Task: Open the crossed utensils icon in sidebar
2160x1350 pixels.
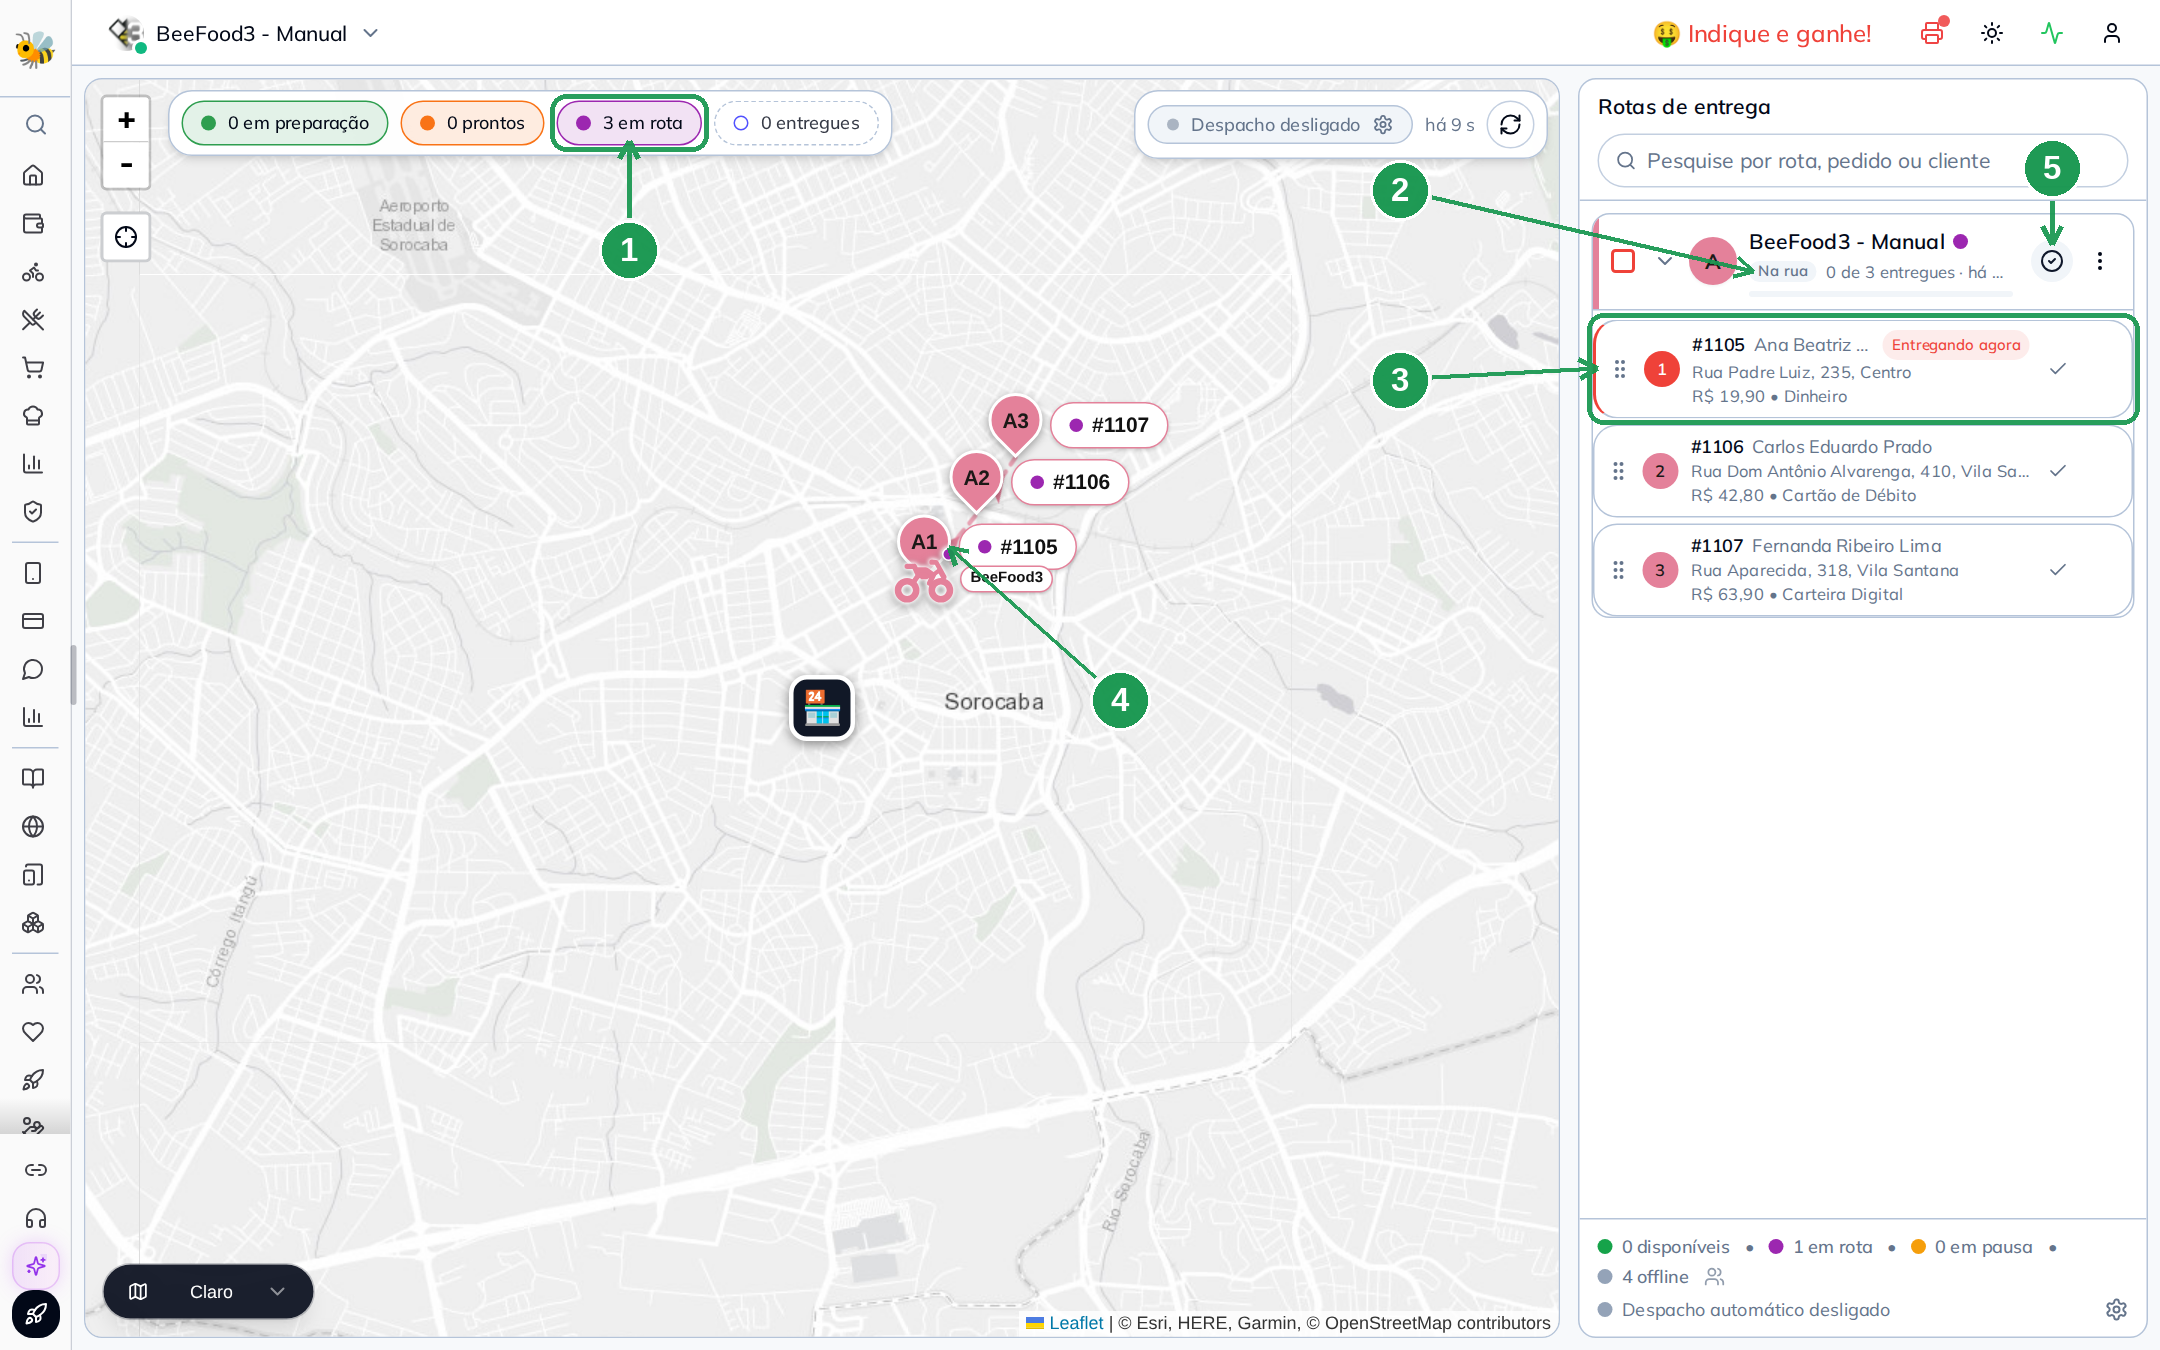Action: 33,320
